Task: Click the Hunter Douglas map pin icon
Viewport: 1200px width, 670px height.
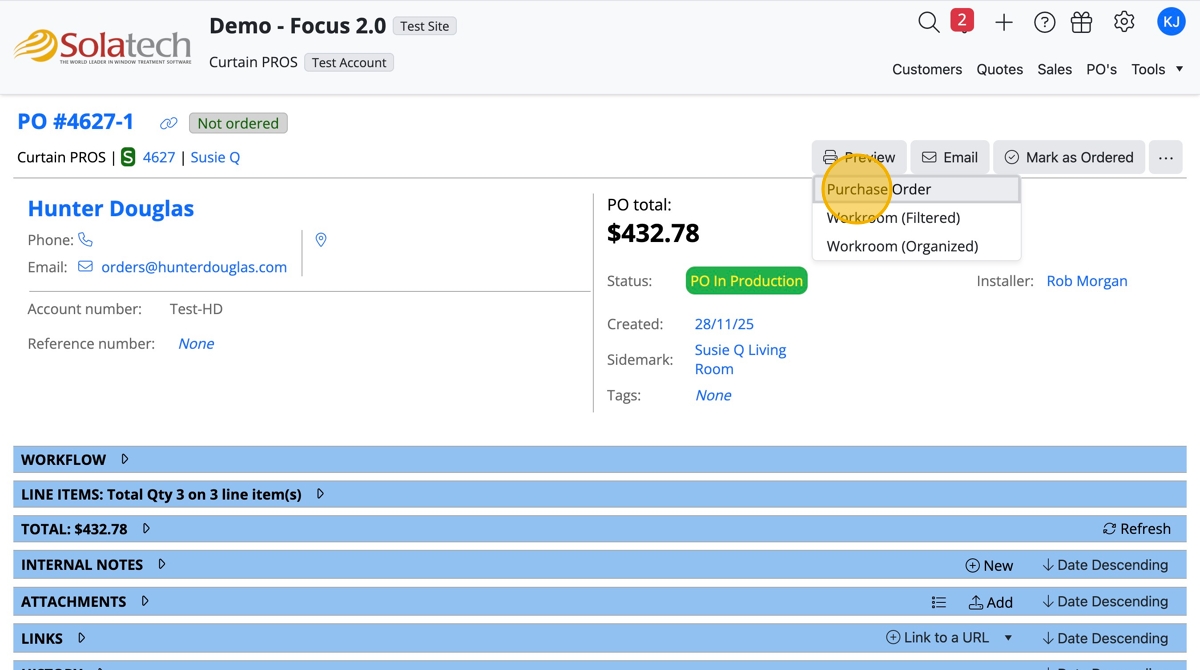Action: [321, 240]
